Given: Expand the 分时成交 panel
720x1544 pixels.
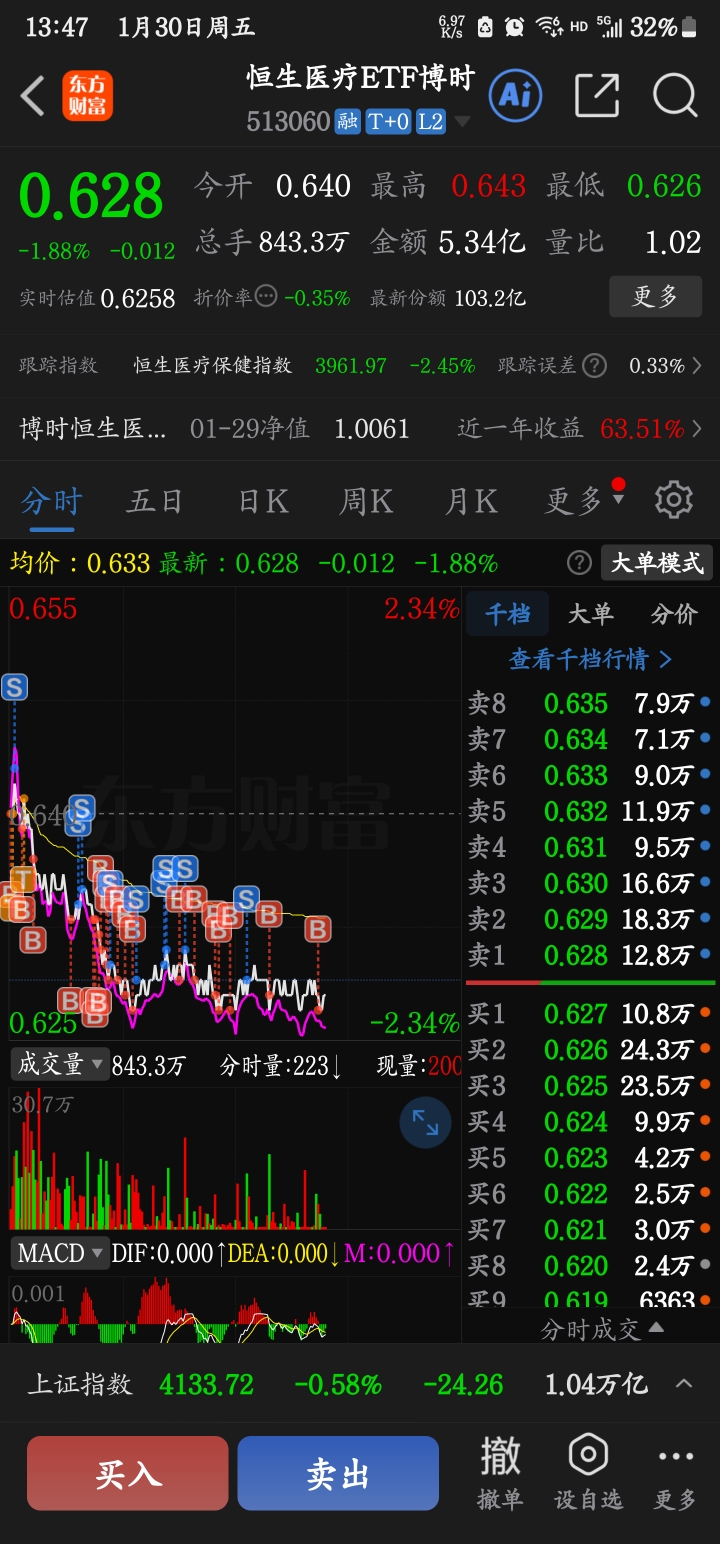Looking at the screenshot, I should click(x=602, y=1328).
